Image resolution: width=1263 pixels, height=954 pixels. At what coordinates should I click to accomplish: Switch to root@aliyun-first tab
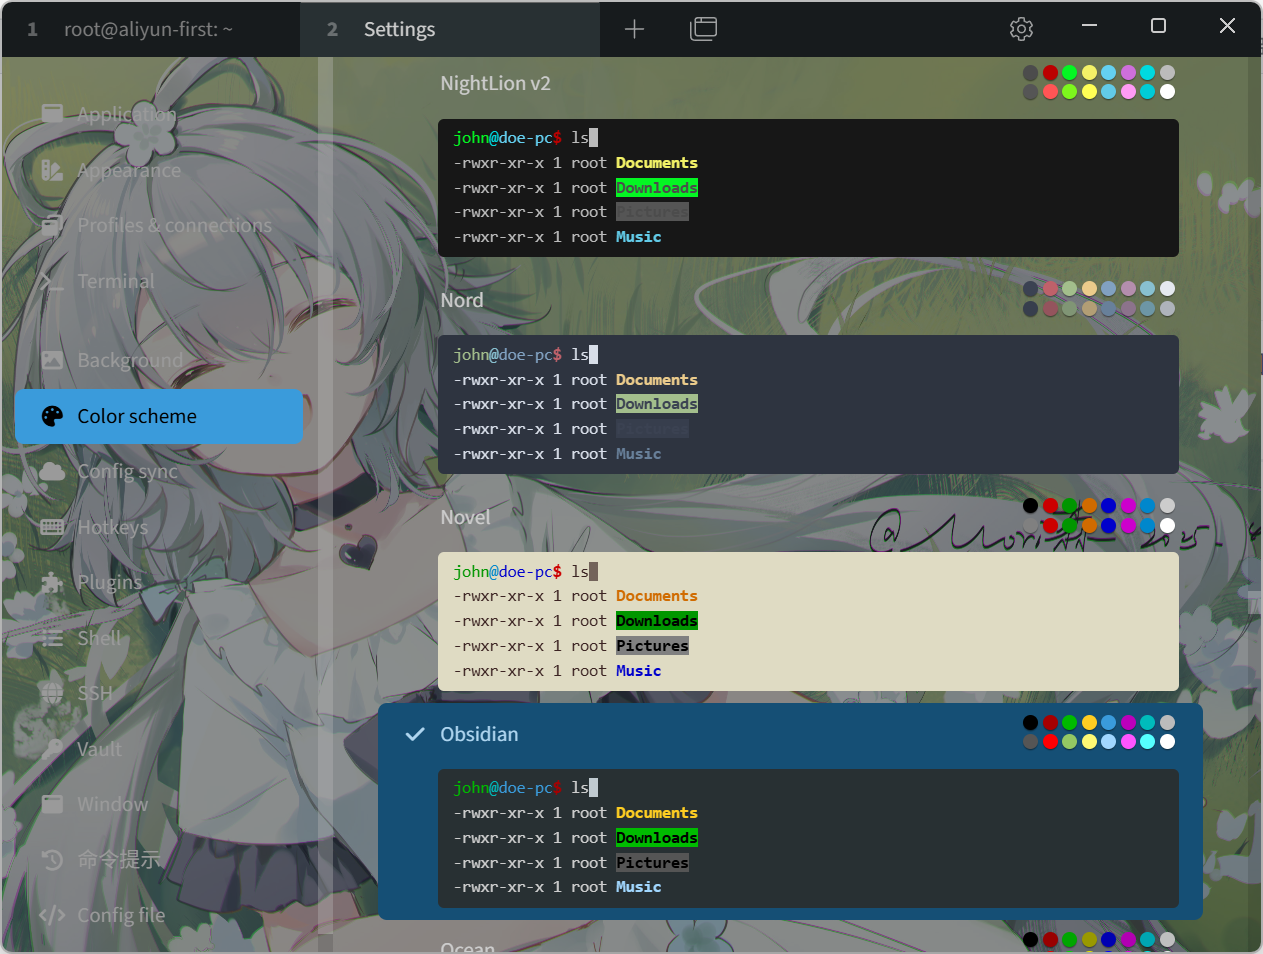[148, 29]
